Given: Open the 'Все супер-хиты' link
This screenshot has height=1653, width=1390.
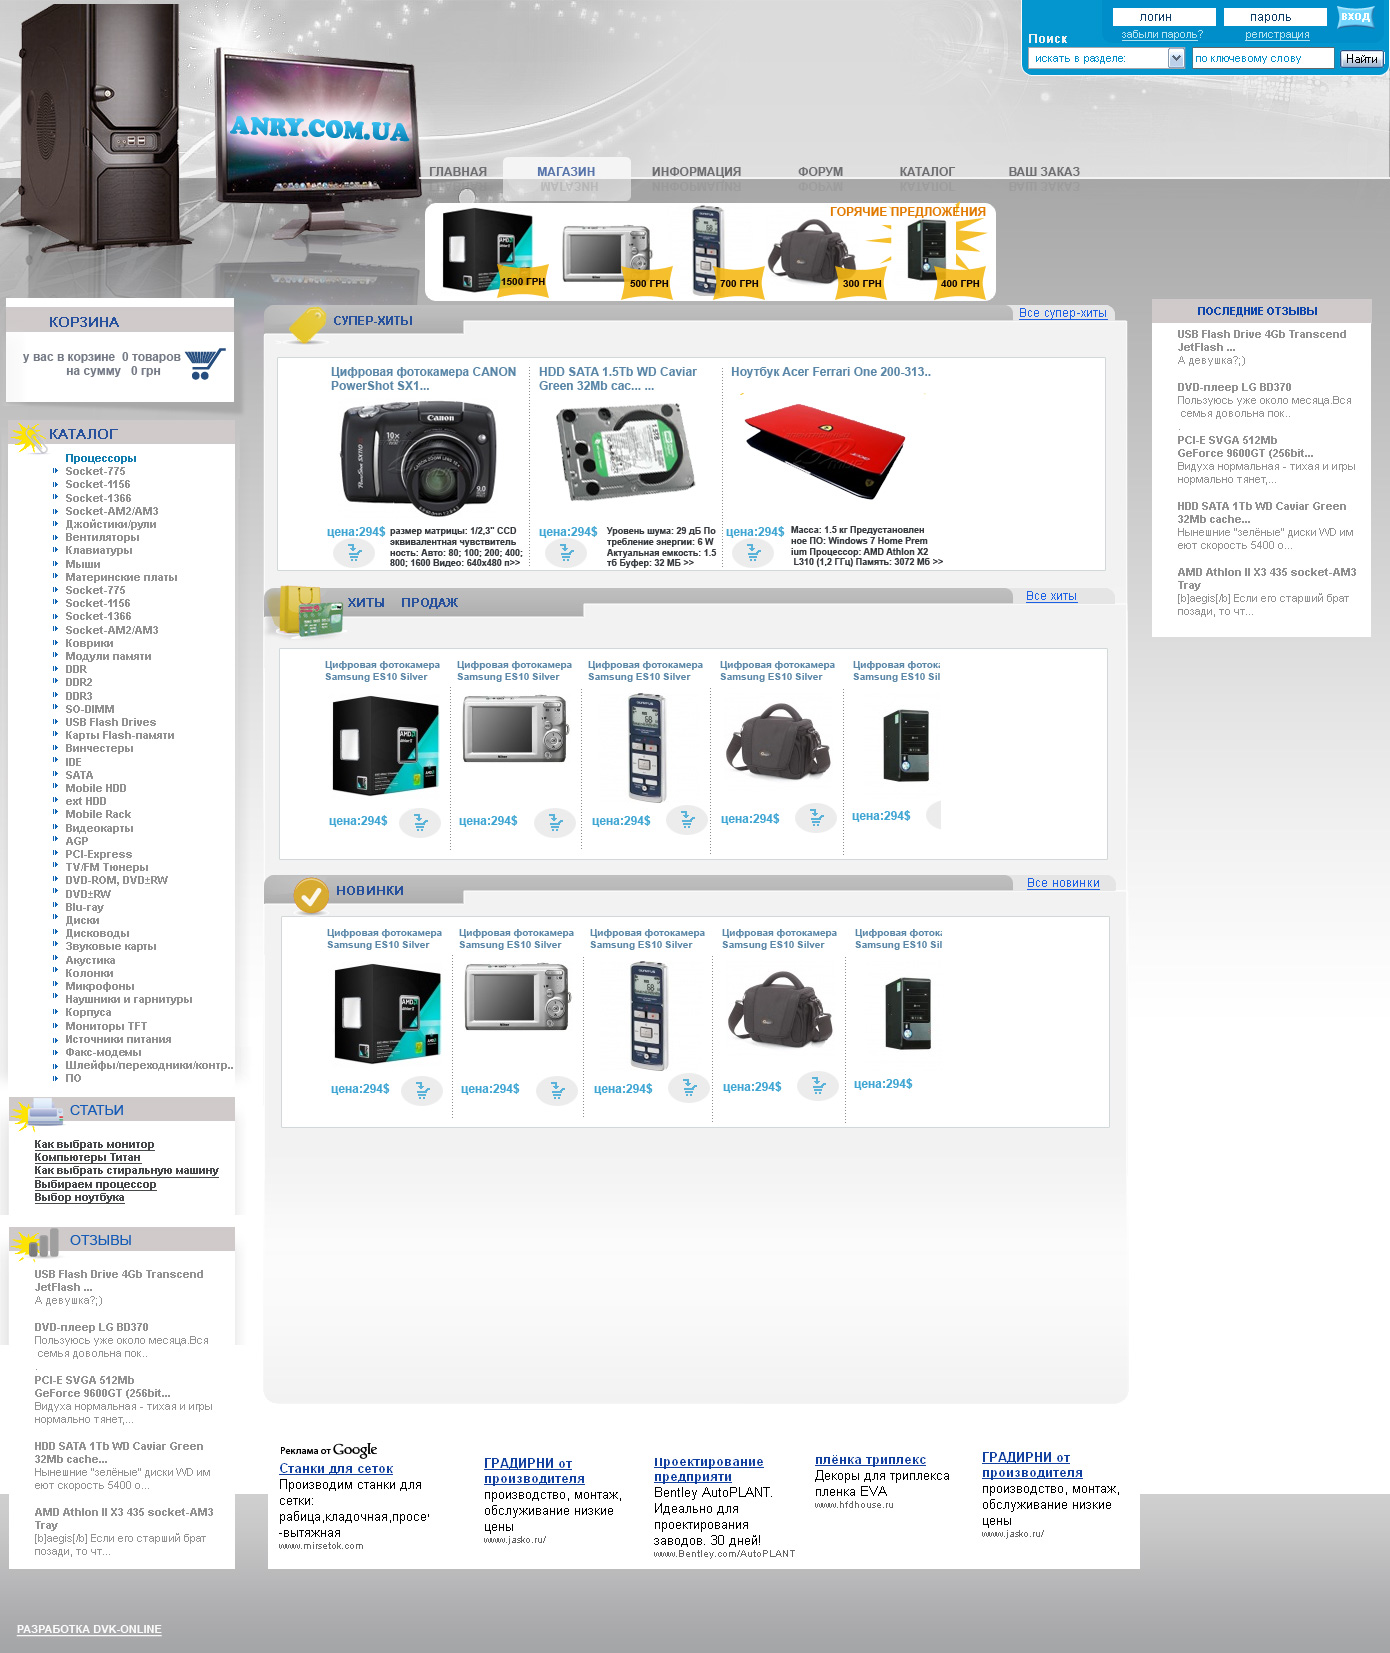Looking at the screenshot, I should coord(1062,313).
